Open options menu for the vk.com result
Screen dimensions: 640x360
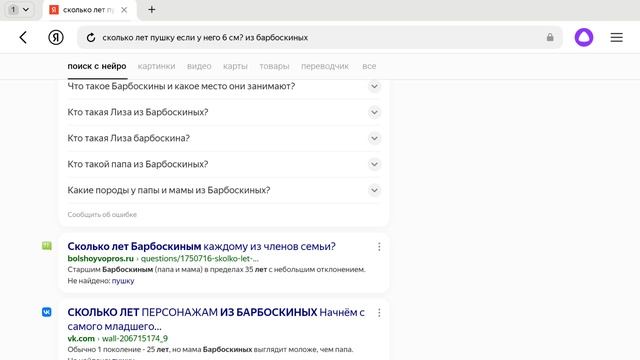(x=379, y=313)
